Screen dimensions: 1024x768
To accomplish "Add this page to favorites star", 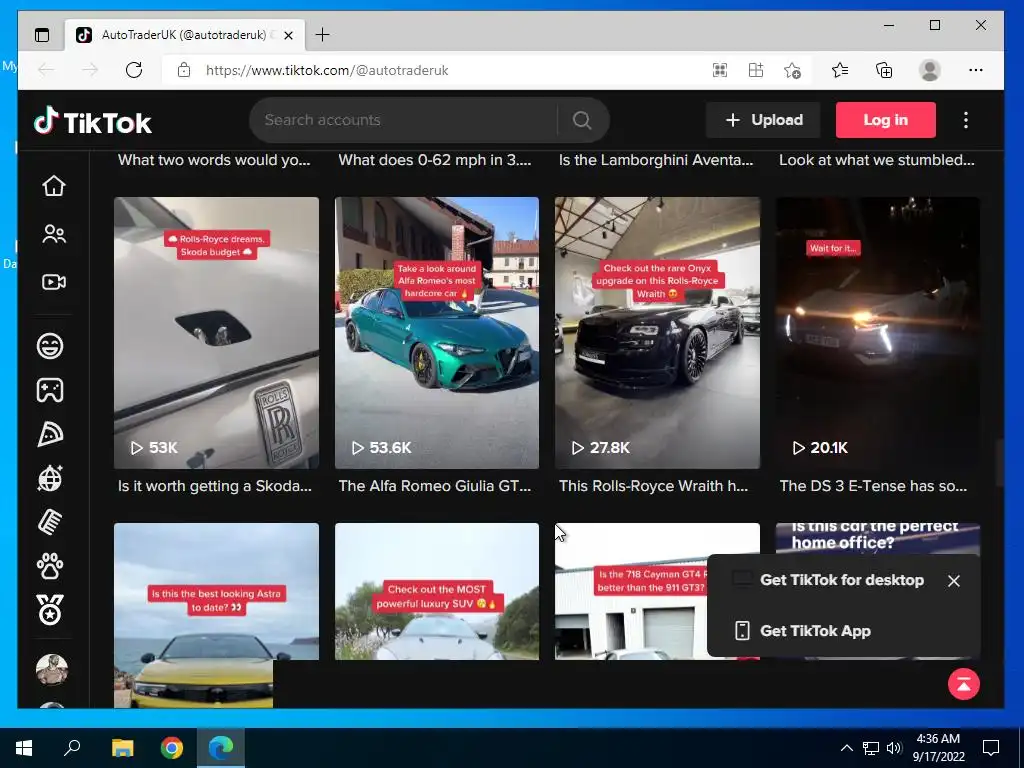I will [x=792, y=70].
